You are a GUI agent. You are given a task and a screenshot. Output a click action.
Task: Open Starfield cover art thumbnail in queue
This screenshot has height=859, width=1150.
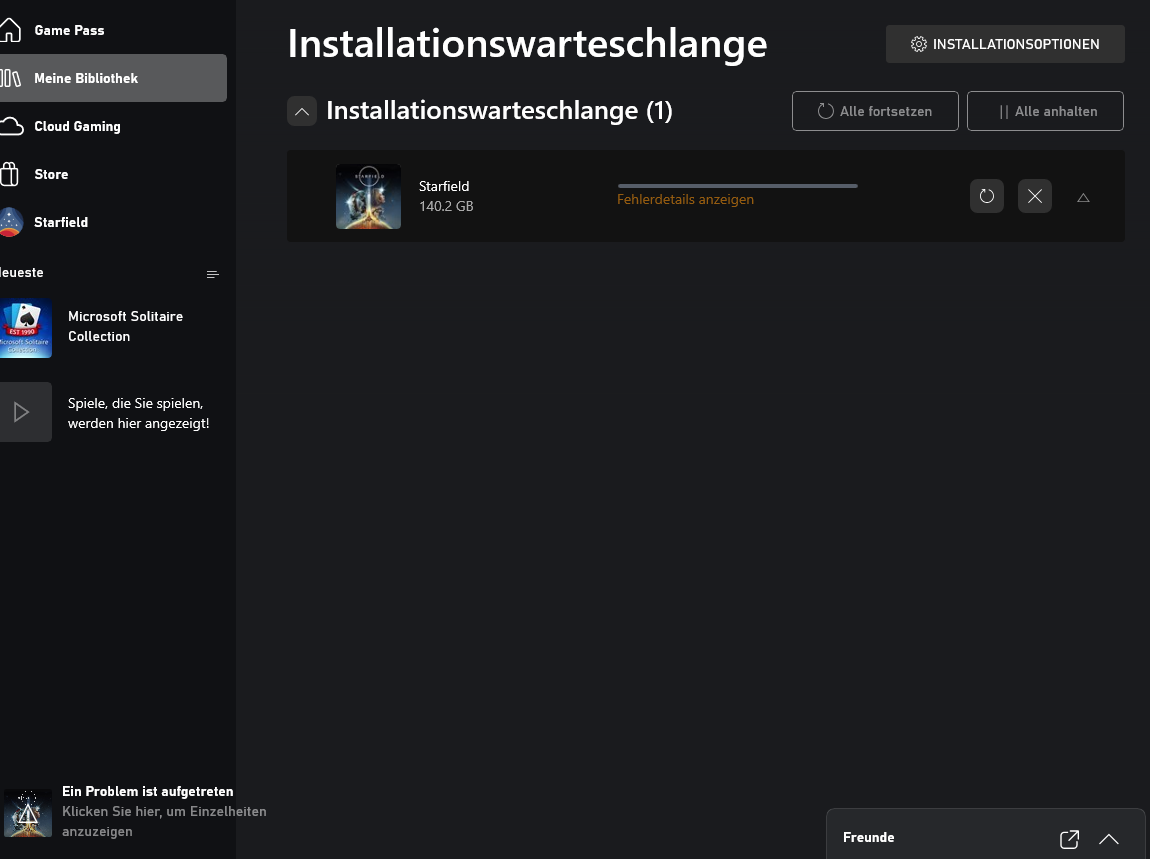pos(368,197)
